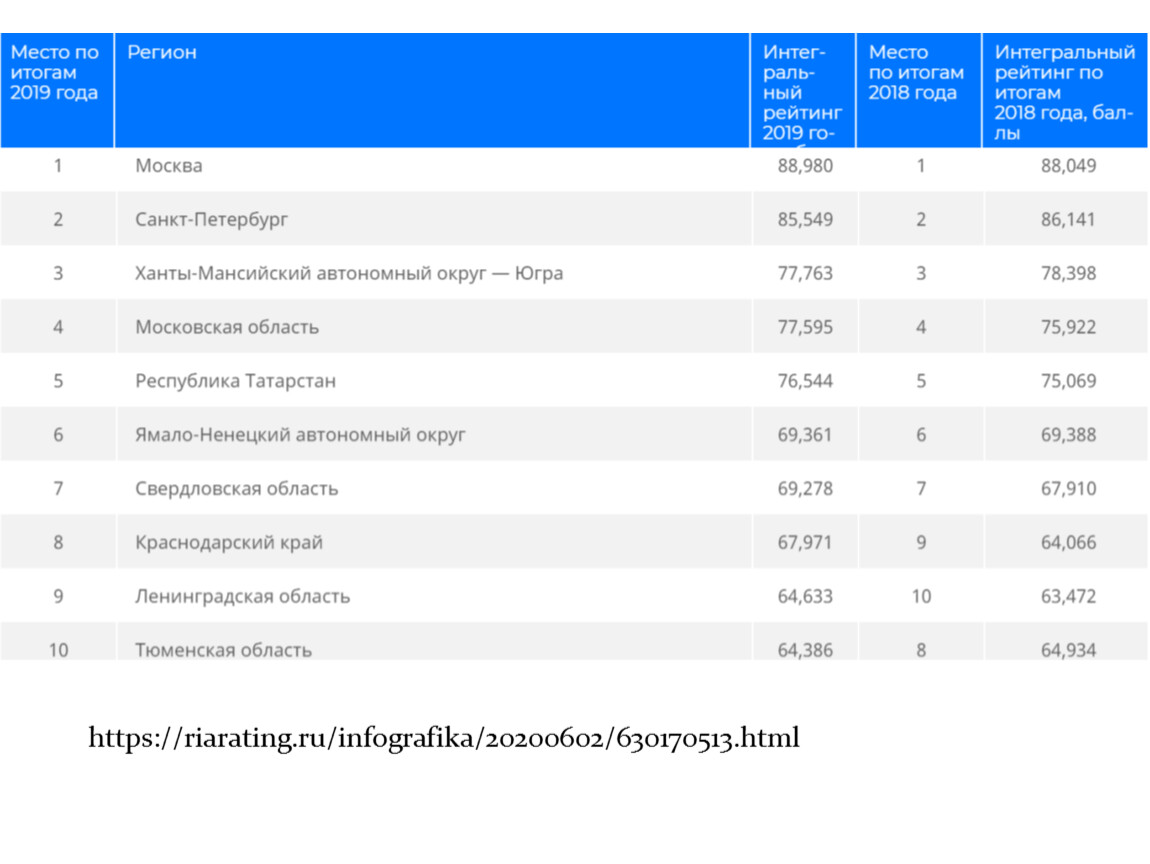The height and width of the screenshot is (864, 1150).
Task: Click the 2018 rating value 86,141
Action: coord(1069,219)
